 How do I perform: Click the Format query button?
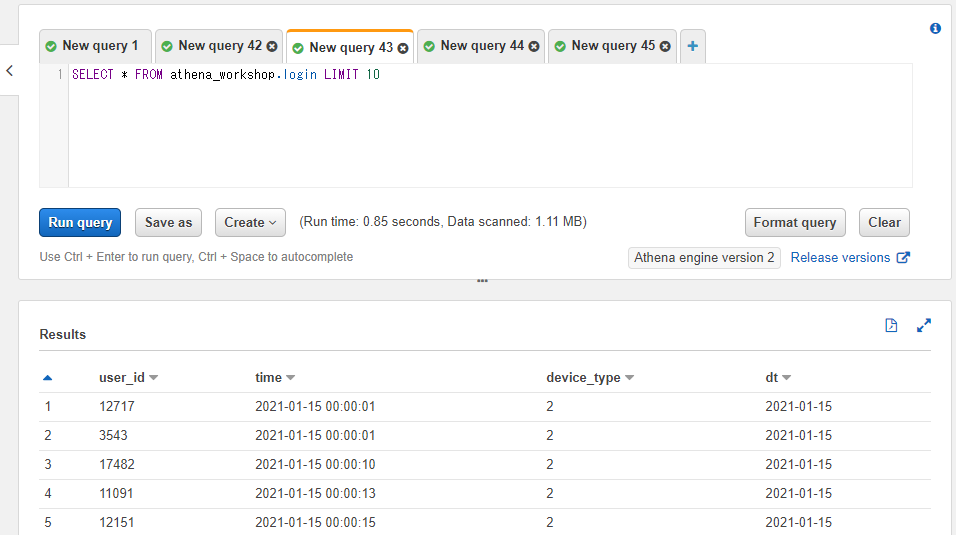pyautogui.click(x=795, y=223)
